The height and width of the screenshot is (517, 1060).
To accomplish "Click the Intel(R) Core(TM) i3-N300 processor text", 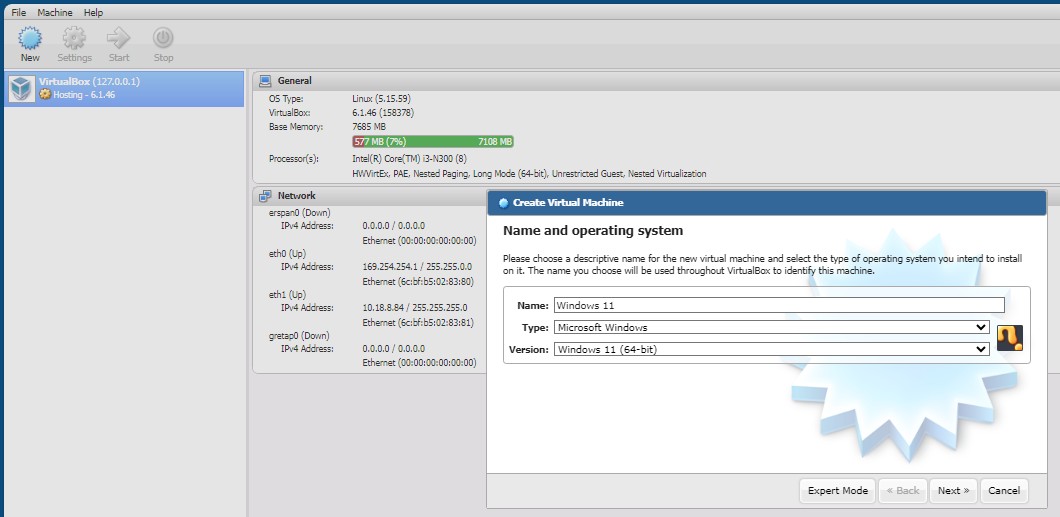I will 409,159.
